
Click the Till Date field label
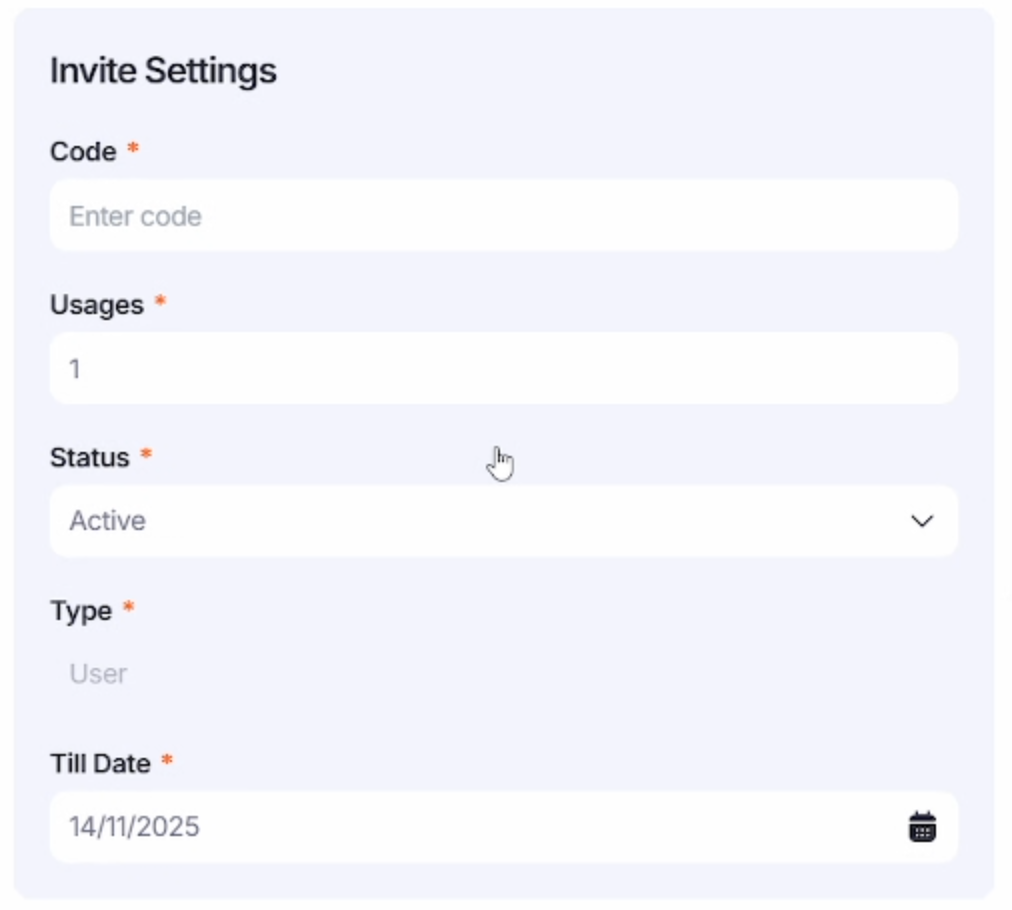(100, 764)
